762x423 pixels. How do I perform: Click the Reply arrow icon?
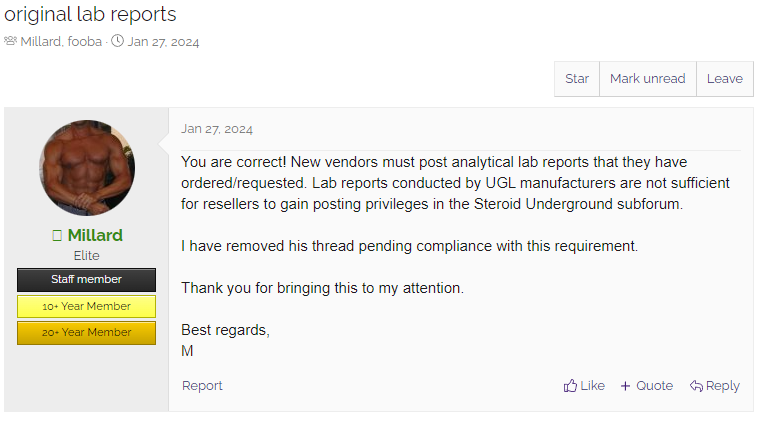tap(696, 386)
